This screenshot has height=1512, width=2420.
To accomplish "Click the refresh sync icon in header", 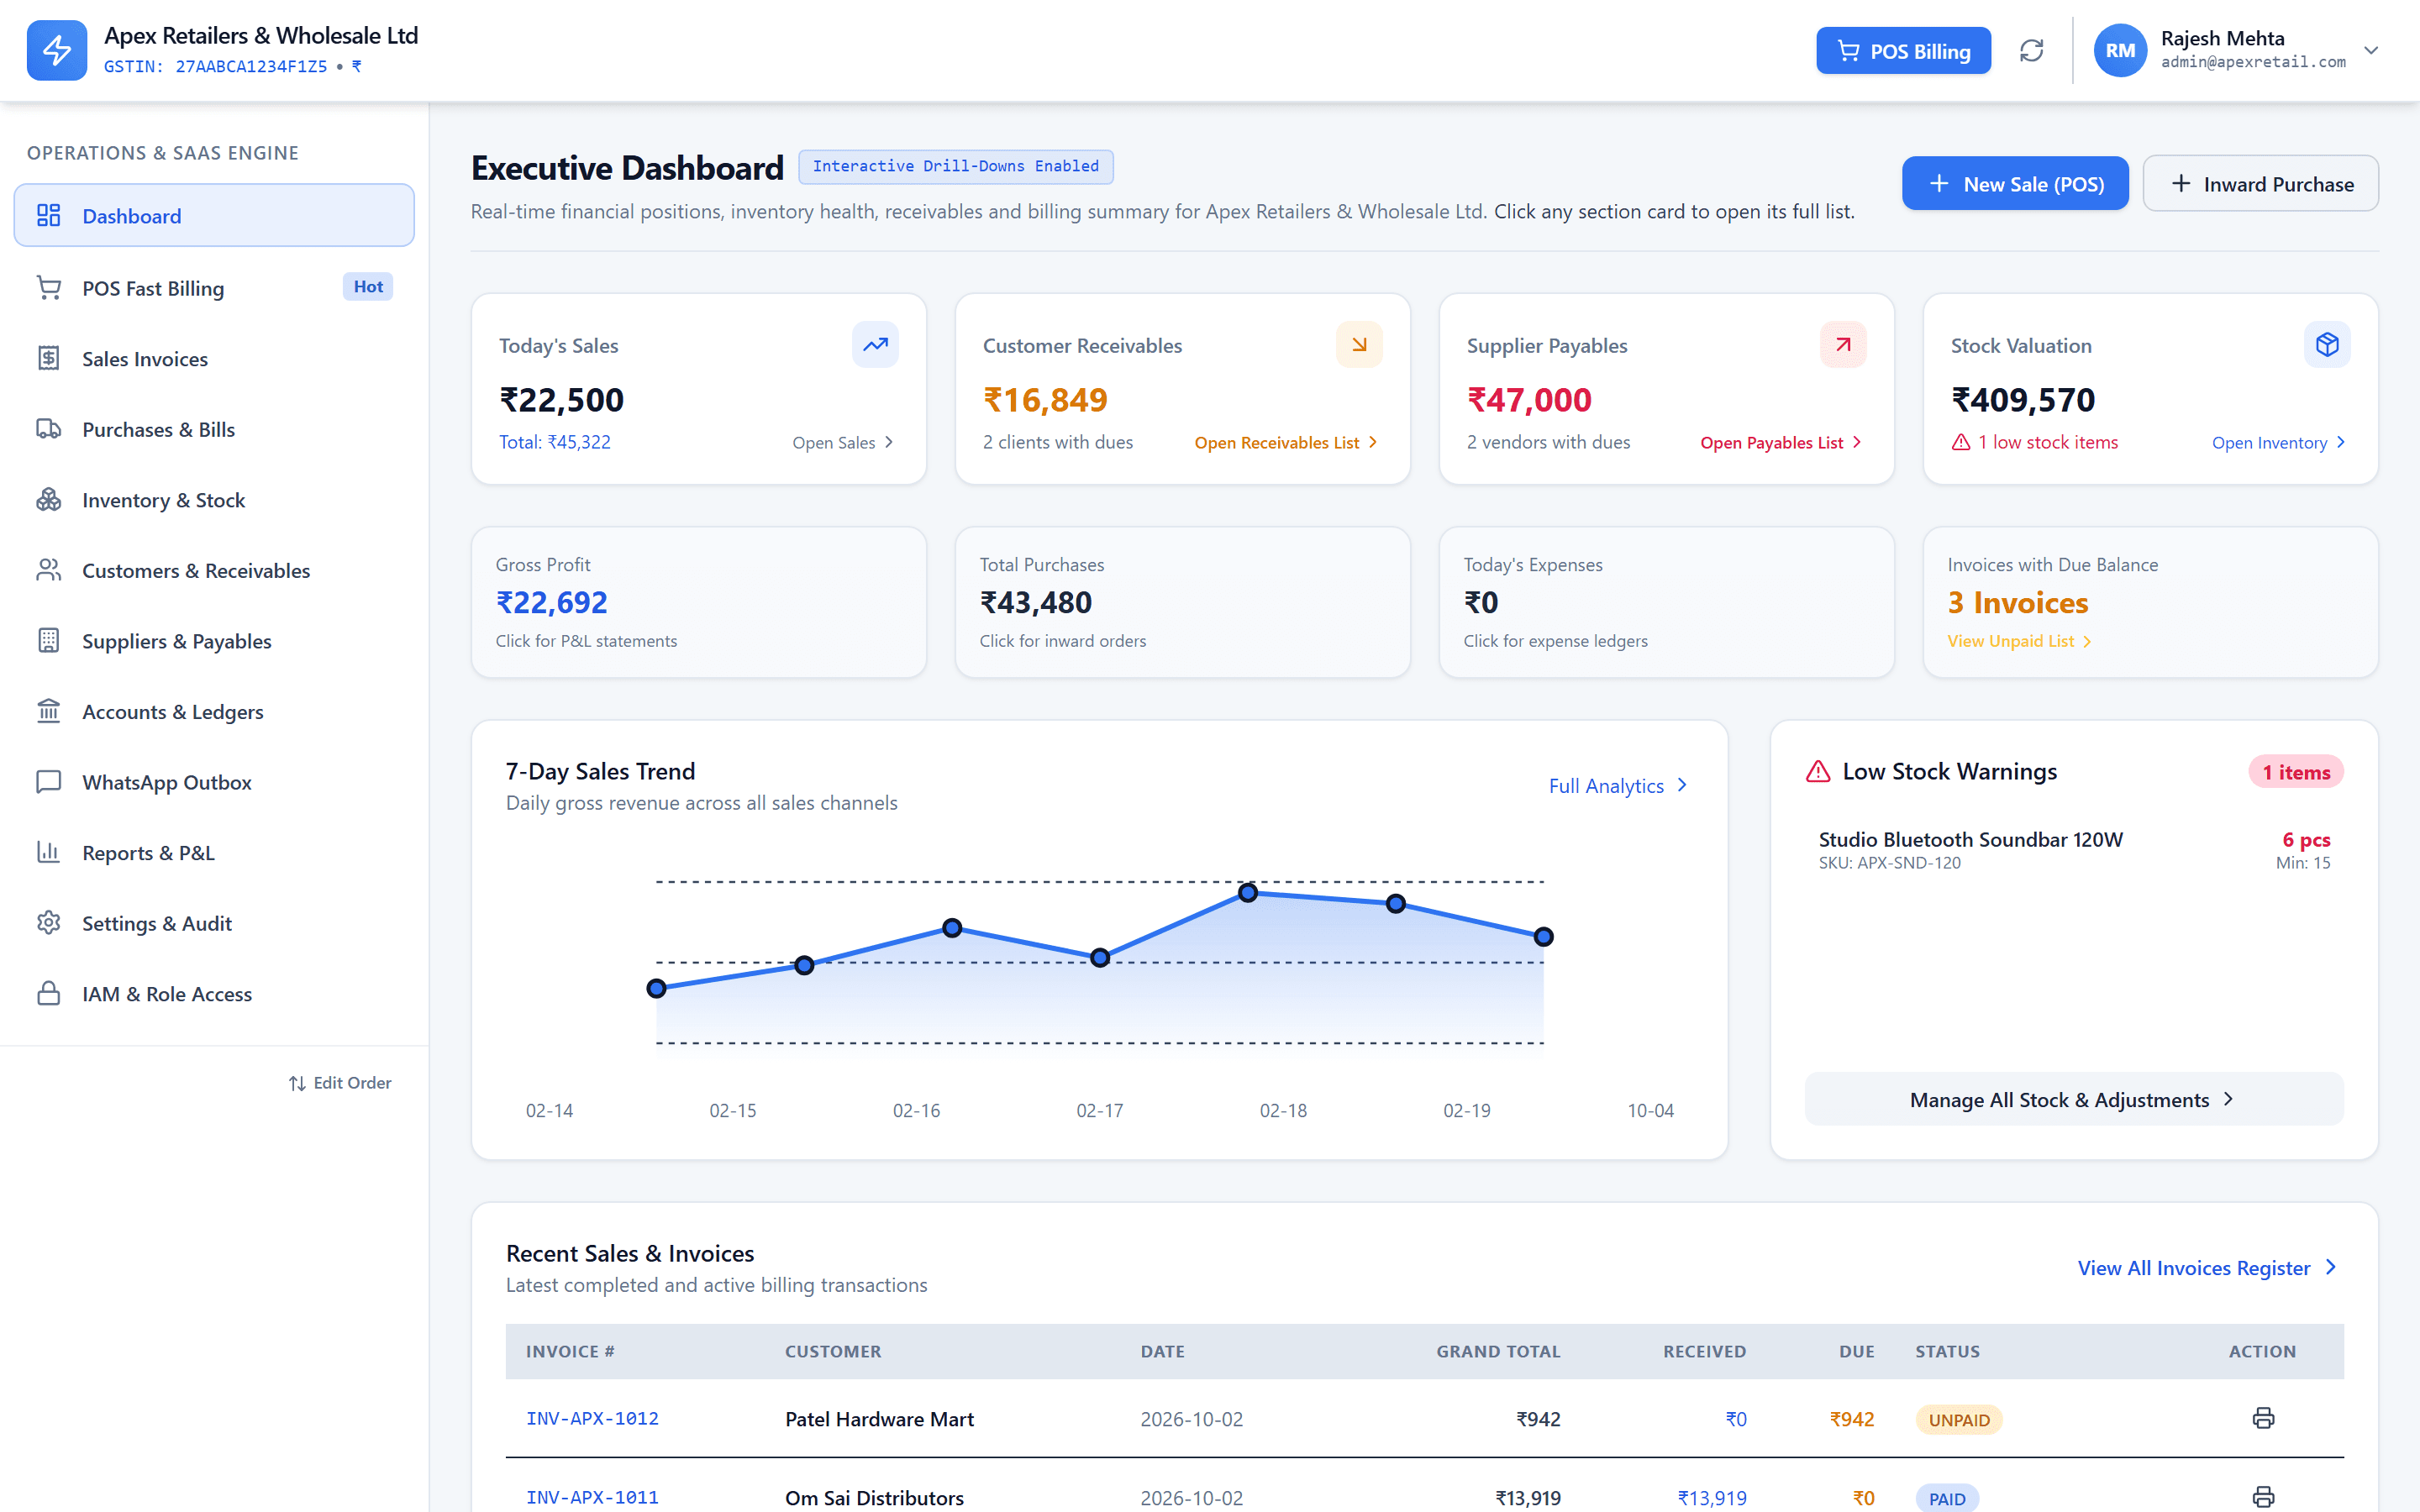I will (x=2031, y=50).
